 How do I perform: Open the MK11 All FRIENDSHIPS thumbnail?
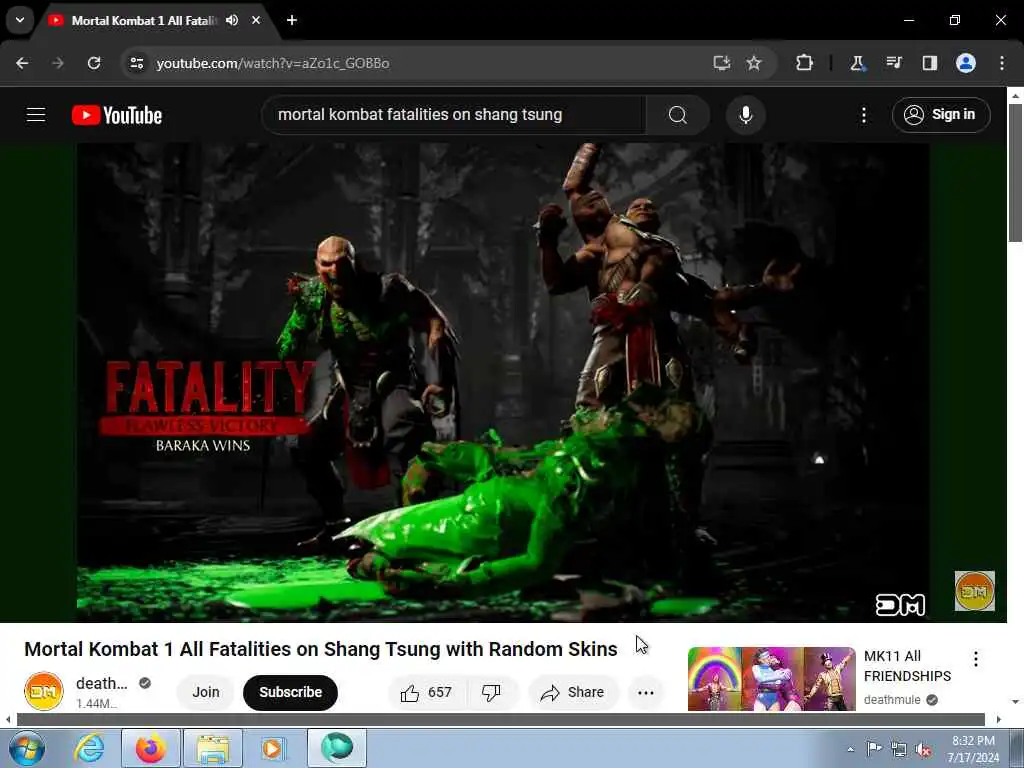pos(771,679)
